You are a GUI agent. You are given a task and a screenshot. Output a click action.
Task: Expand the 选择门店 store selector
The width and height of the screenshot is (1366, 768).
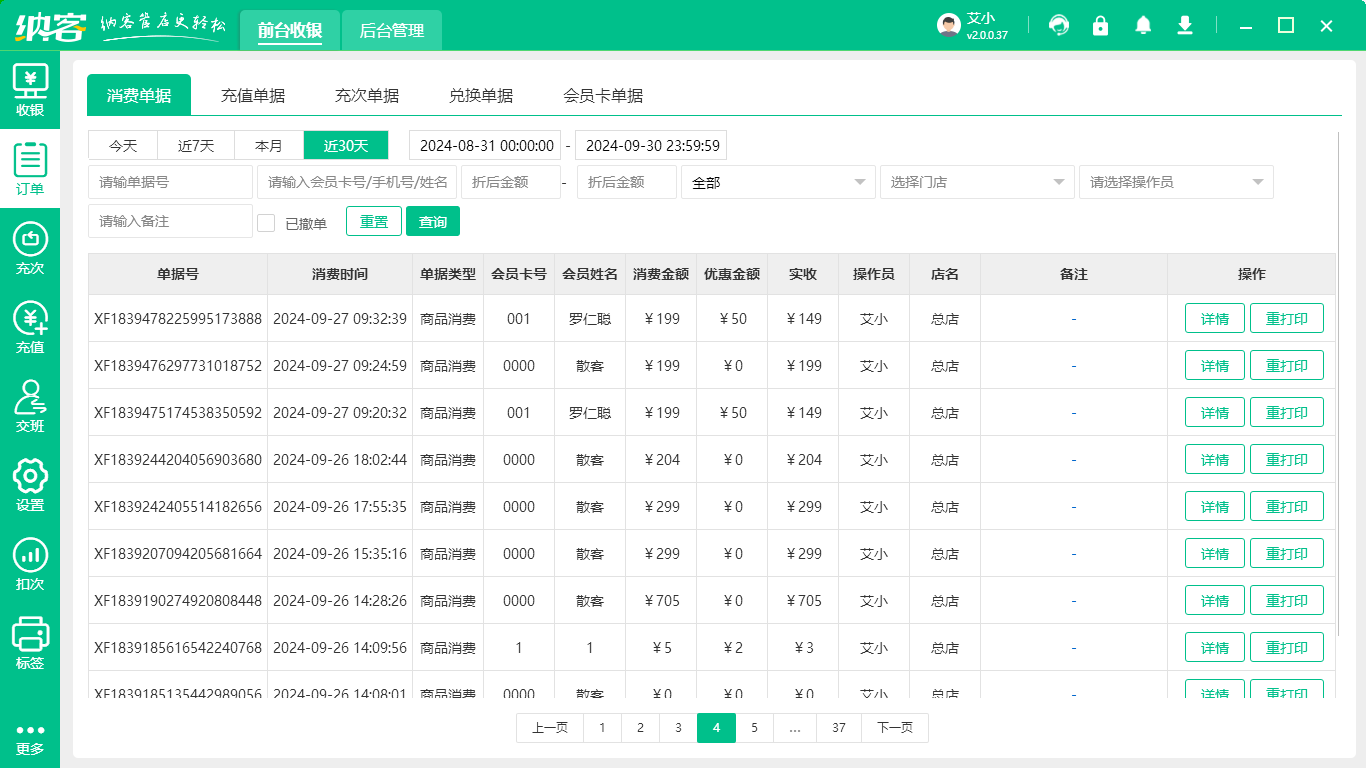pos(976,182)
